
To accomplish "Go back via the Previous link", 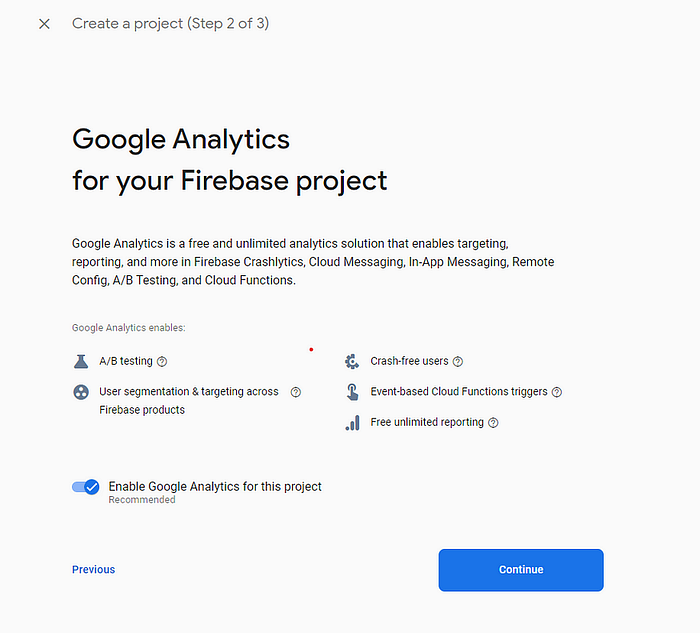I will tap(93, 569).
